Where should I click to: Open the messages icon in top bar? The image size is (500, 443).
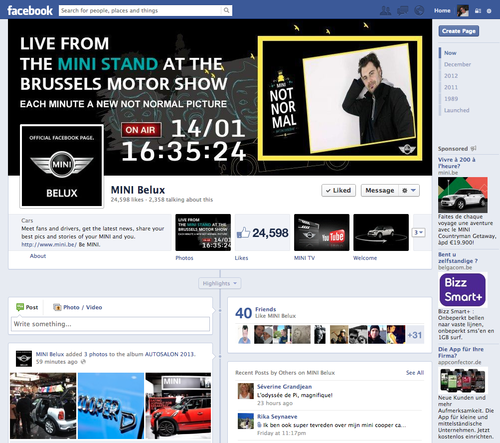[402, 11]
